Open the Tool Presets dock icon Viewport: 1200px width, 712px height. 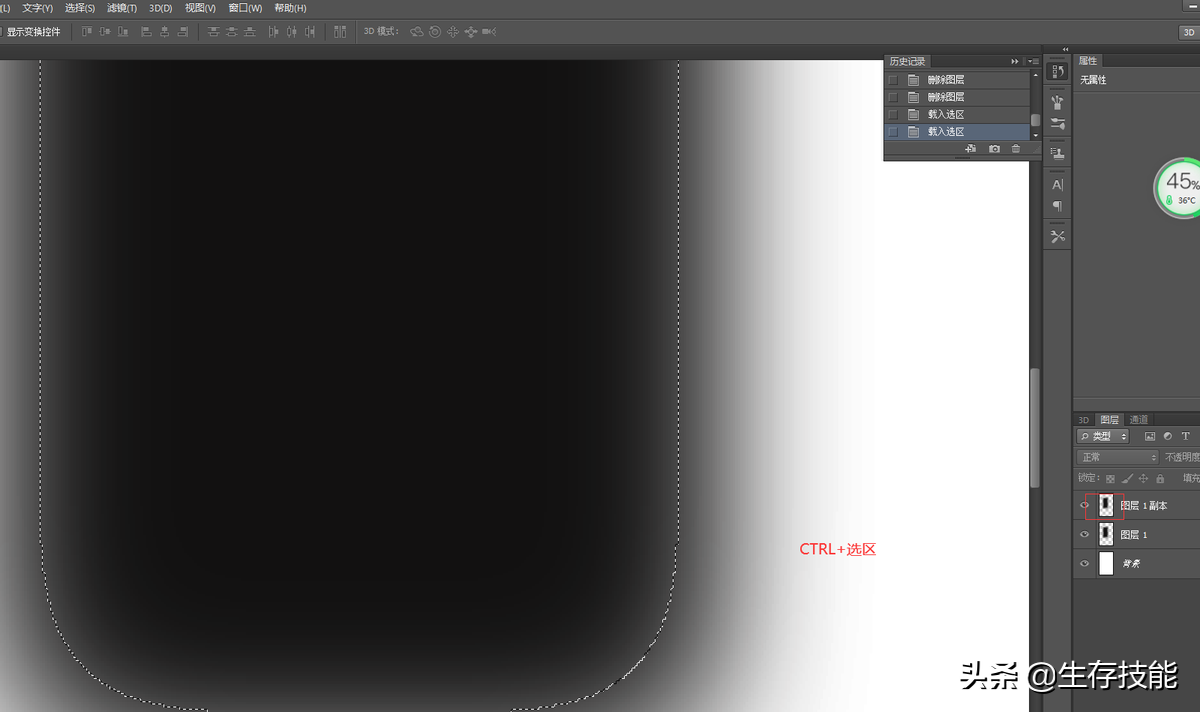[x=1057, y=237]
